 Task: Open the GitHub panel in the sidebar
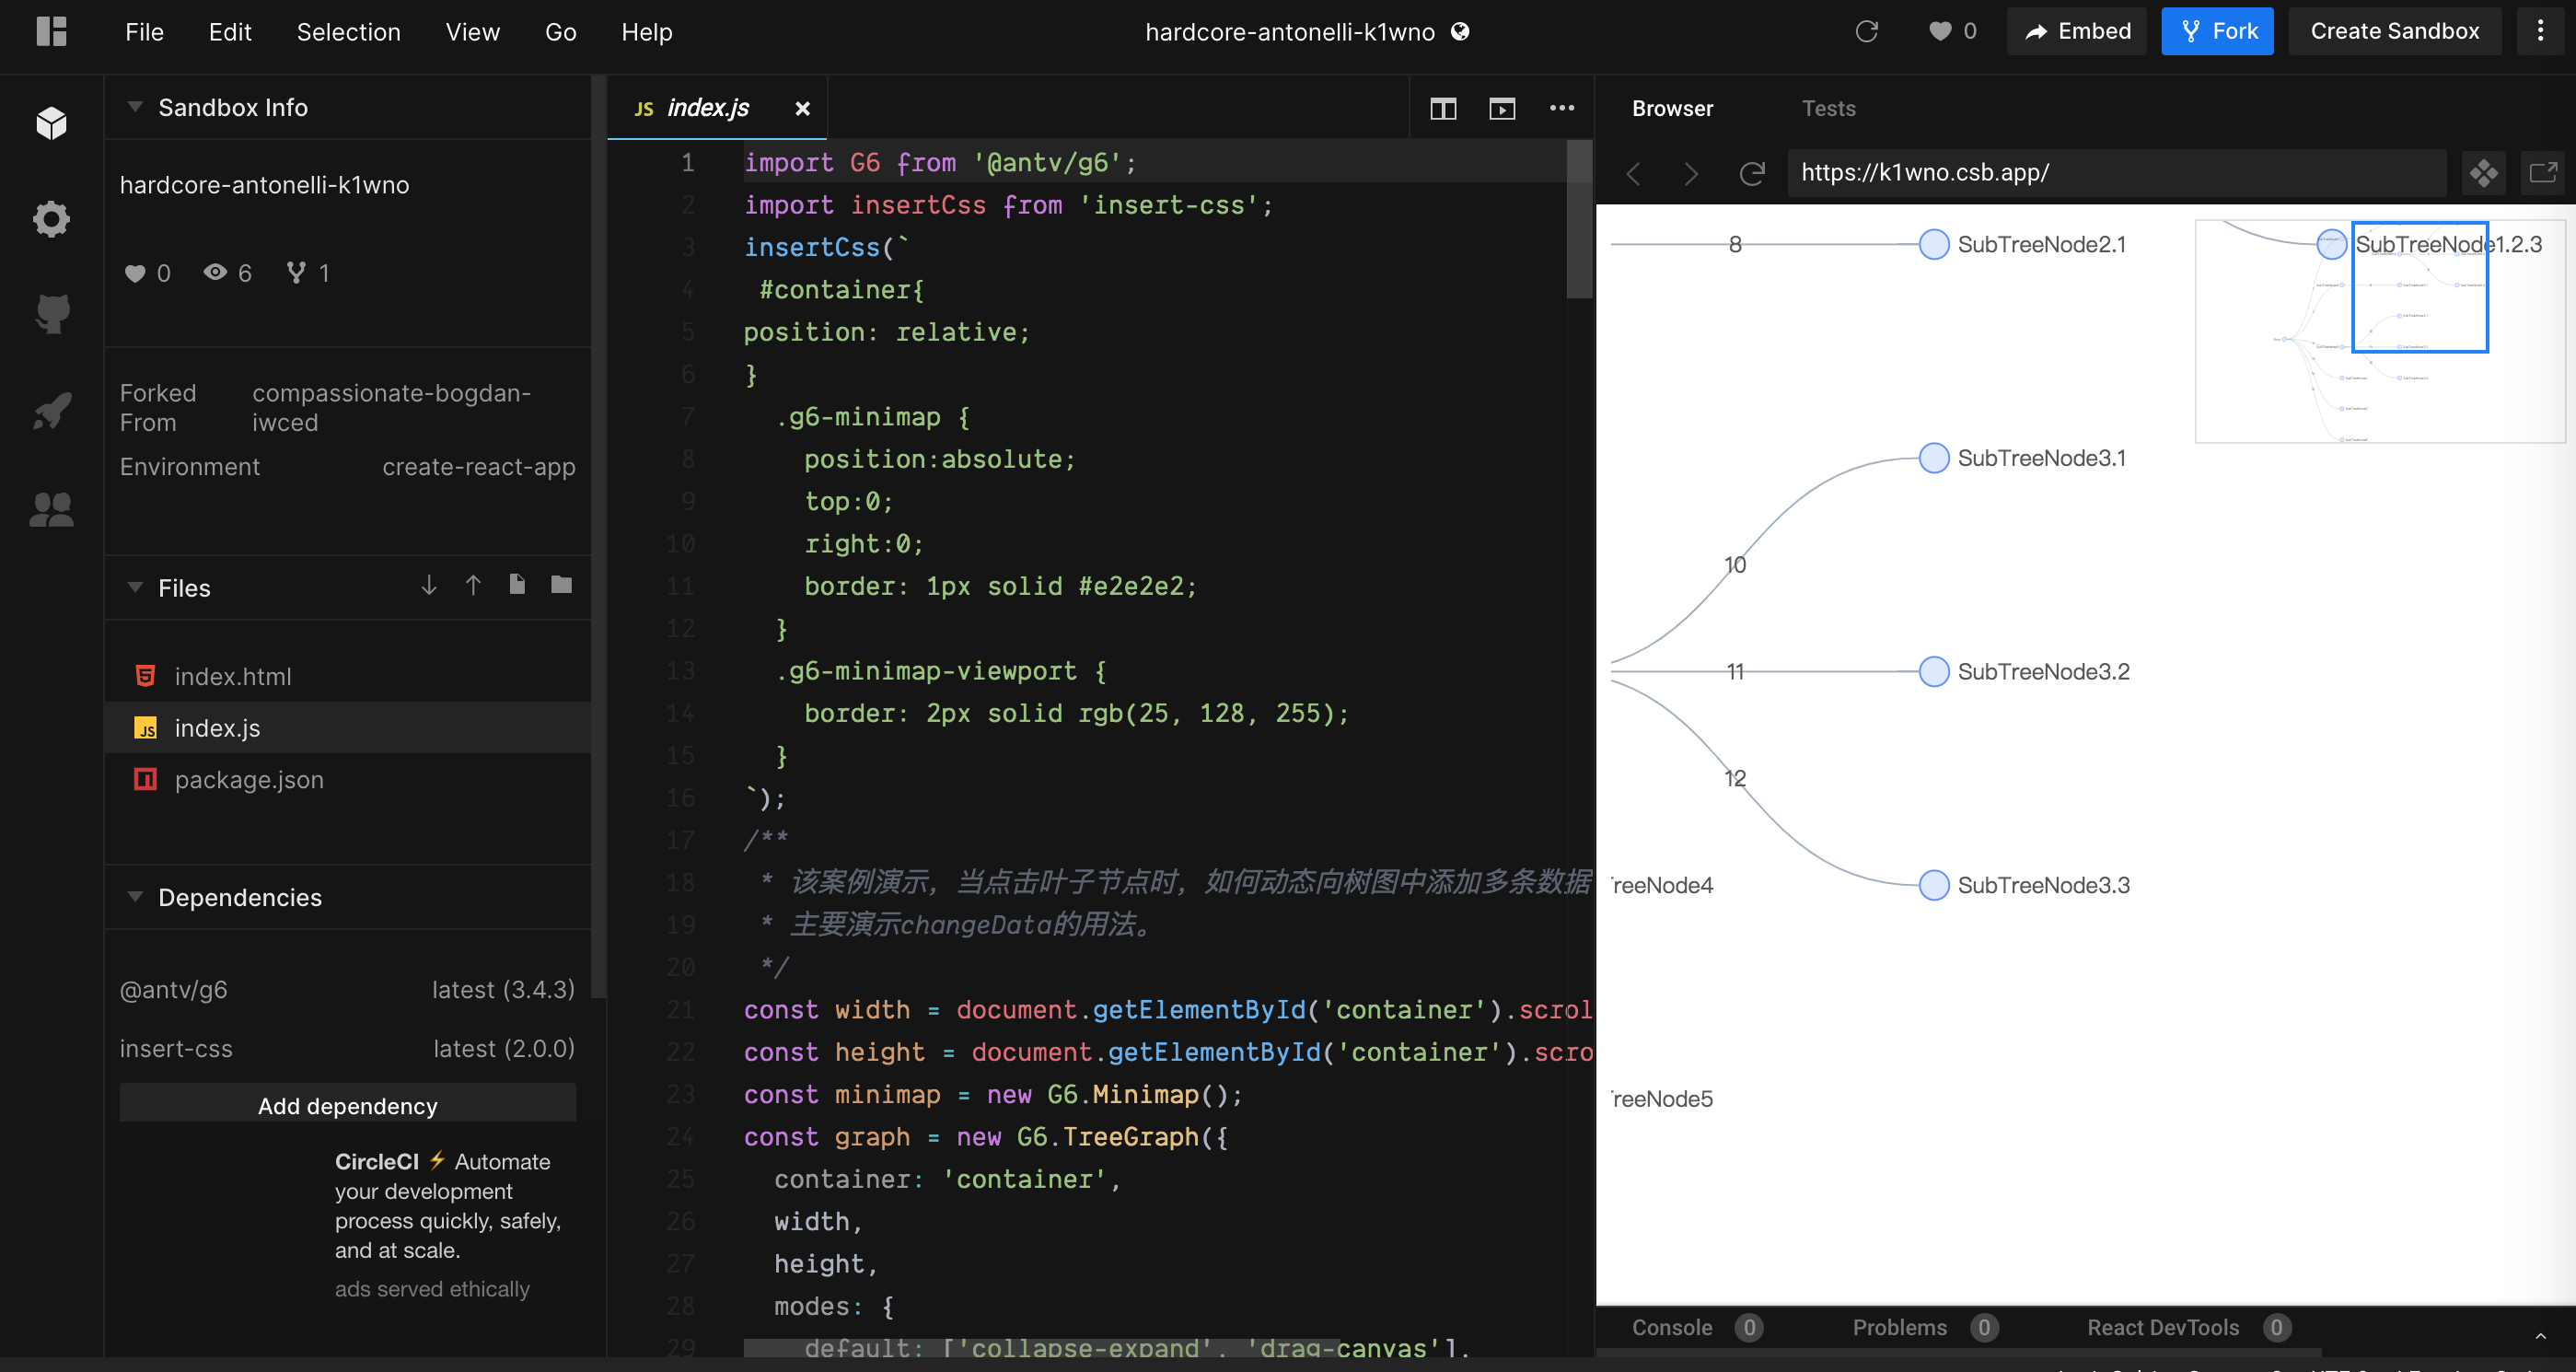51,314
